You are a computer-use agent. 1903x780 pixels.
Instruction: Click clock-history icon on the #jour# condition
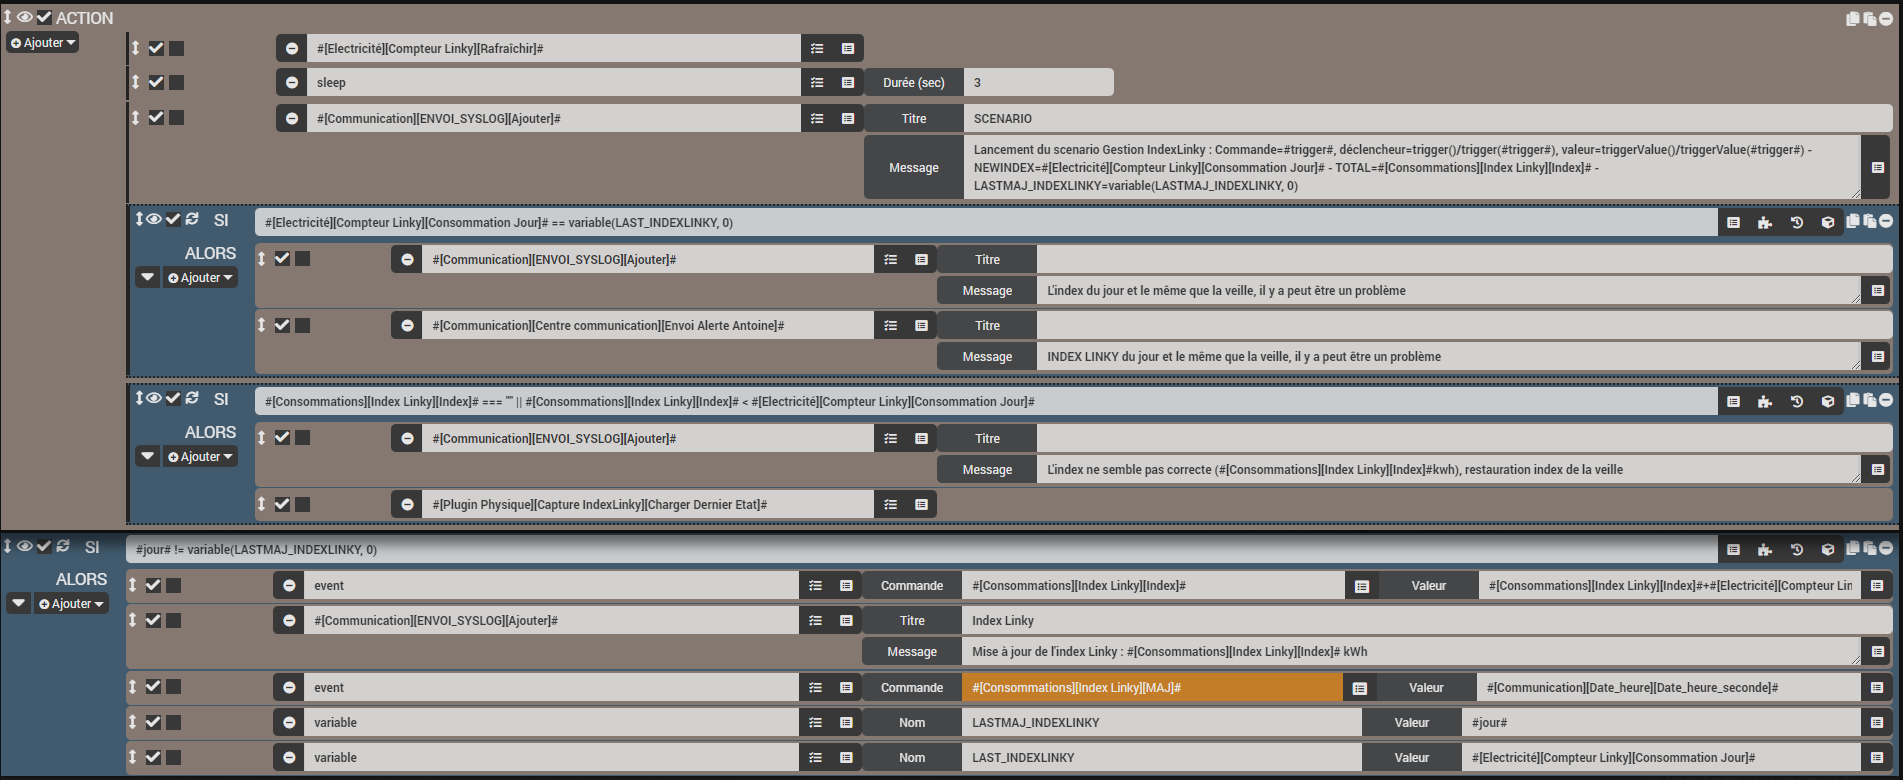tap(1797, 549)
